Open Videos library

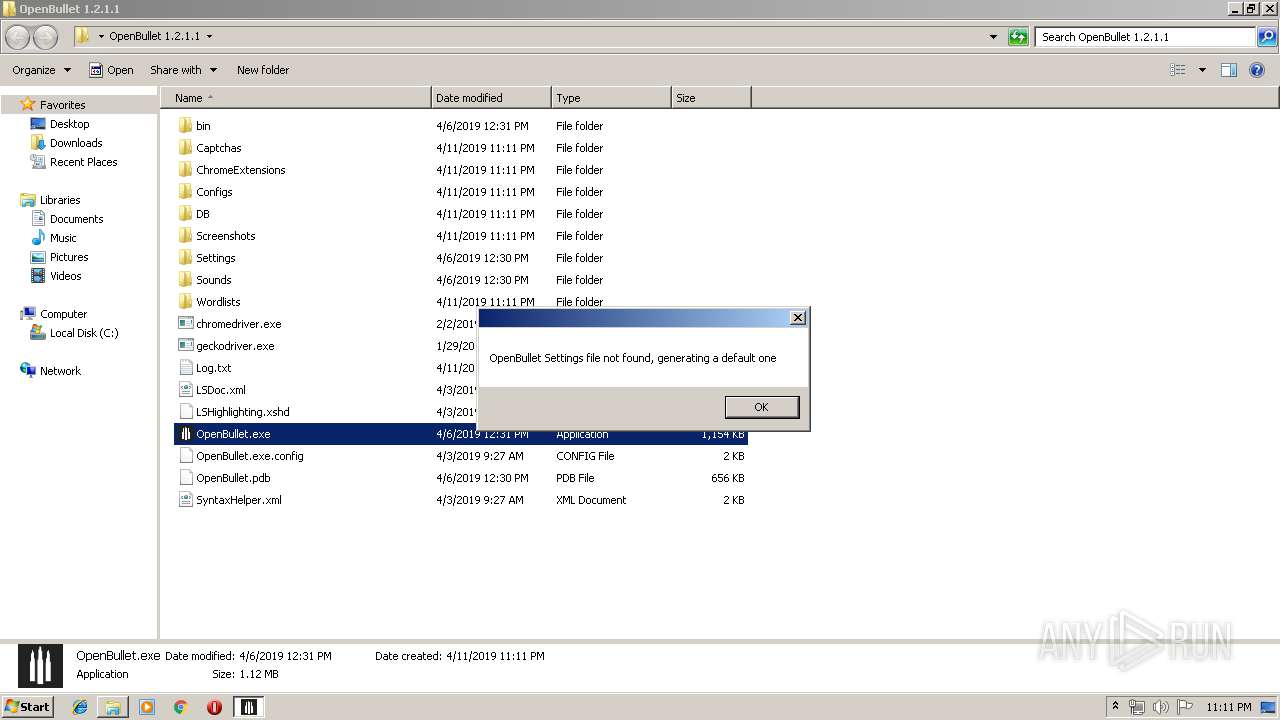(66, 276)
